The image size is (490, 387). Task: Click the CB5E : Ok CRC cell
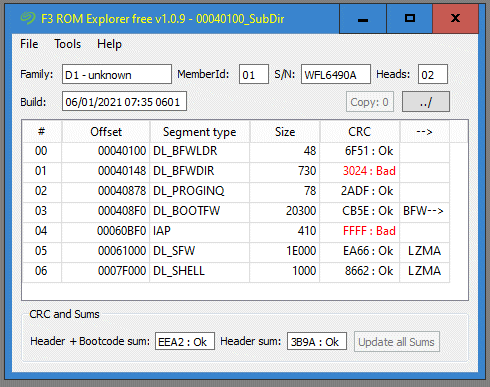tap(360, 211)
